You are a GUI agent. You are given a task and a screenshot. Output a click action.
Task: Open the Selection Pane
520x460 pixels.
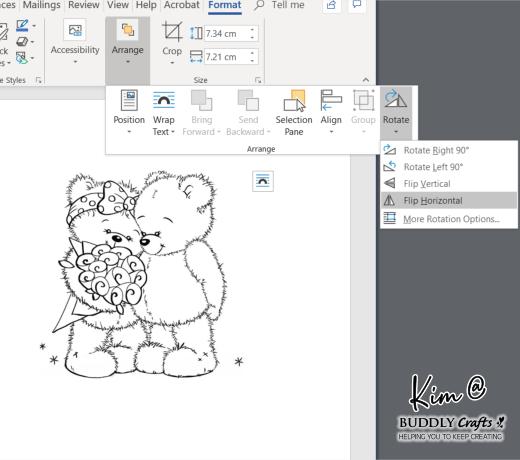[294, 112]
